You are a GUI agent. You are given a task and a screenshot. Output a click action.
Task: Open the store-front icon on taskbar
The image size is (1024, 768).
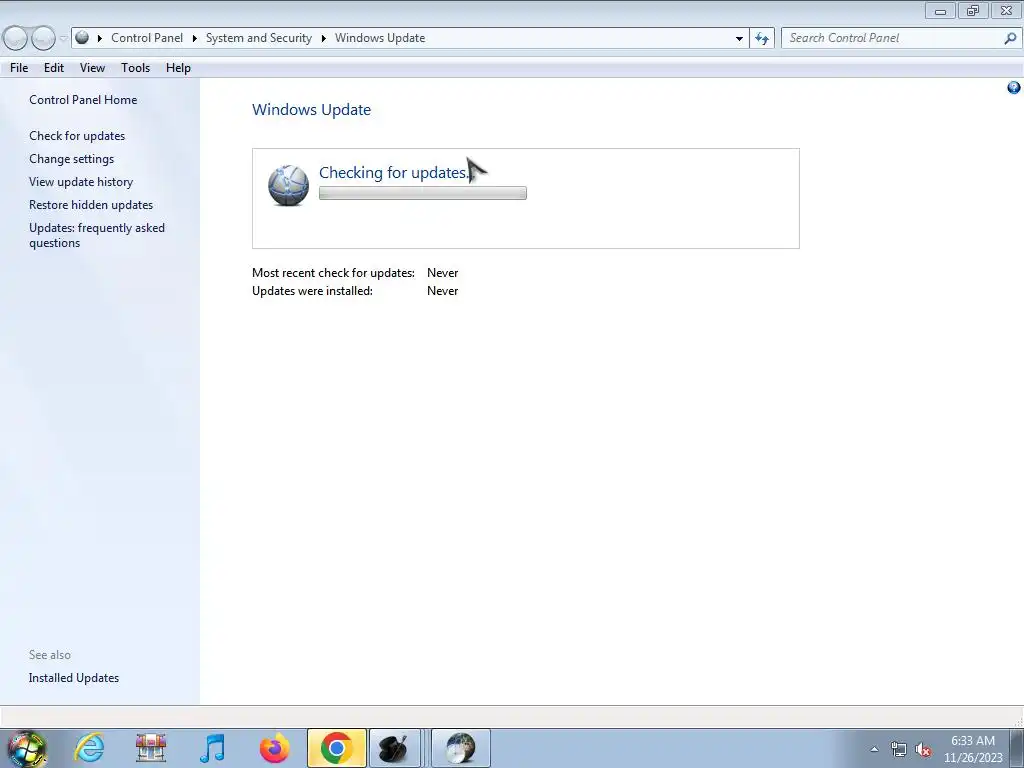151,748
